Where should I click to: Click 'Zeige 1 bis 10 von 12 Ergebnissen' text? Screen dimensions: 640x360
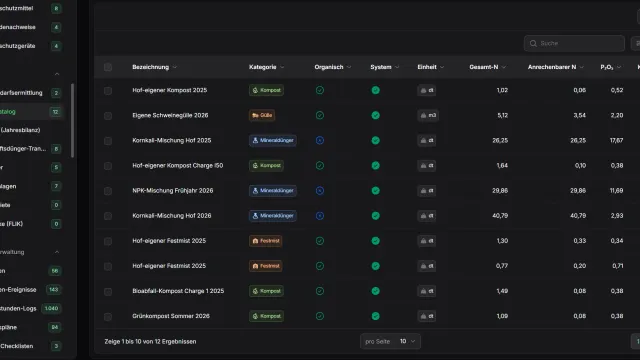click(150, 342)
